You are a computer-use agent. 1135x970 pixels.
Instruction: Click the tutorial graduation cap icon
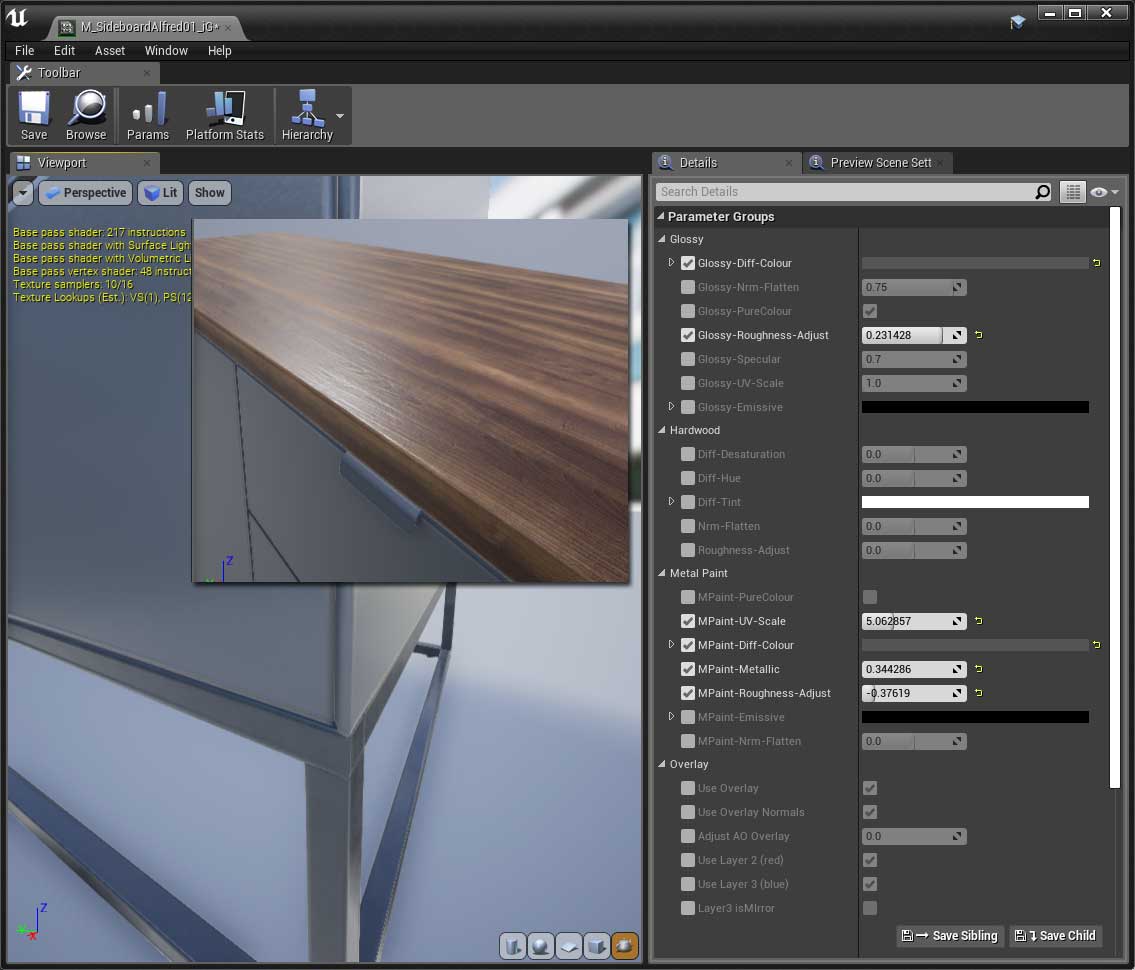coord(1018,22)
